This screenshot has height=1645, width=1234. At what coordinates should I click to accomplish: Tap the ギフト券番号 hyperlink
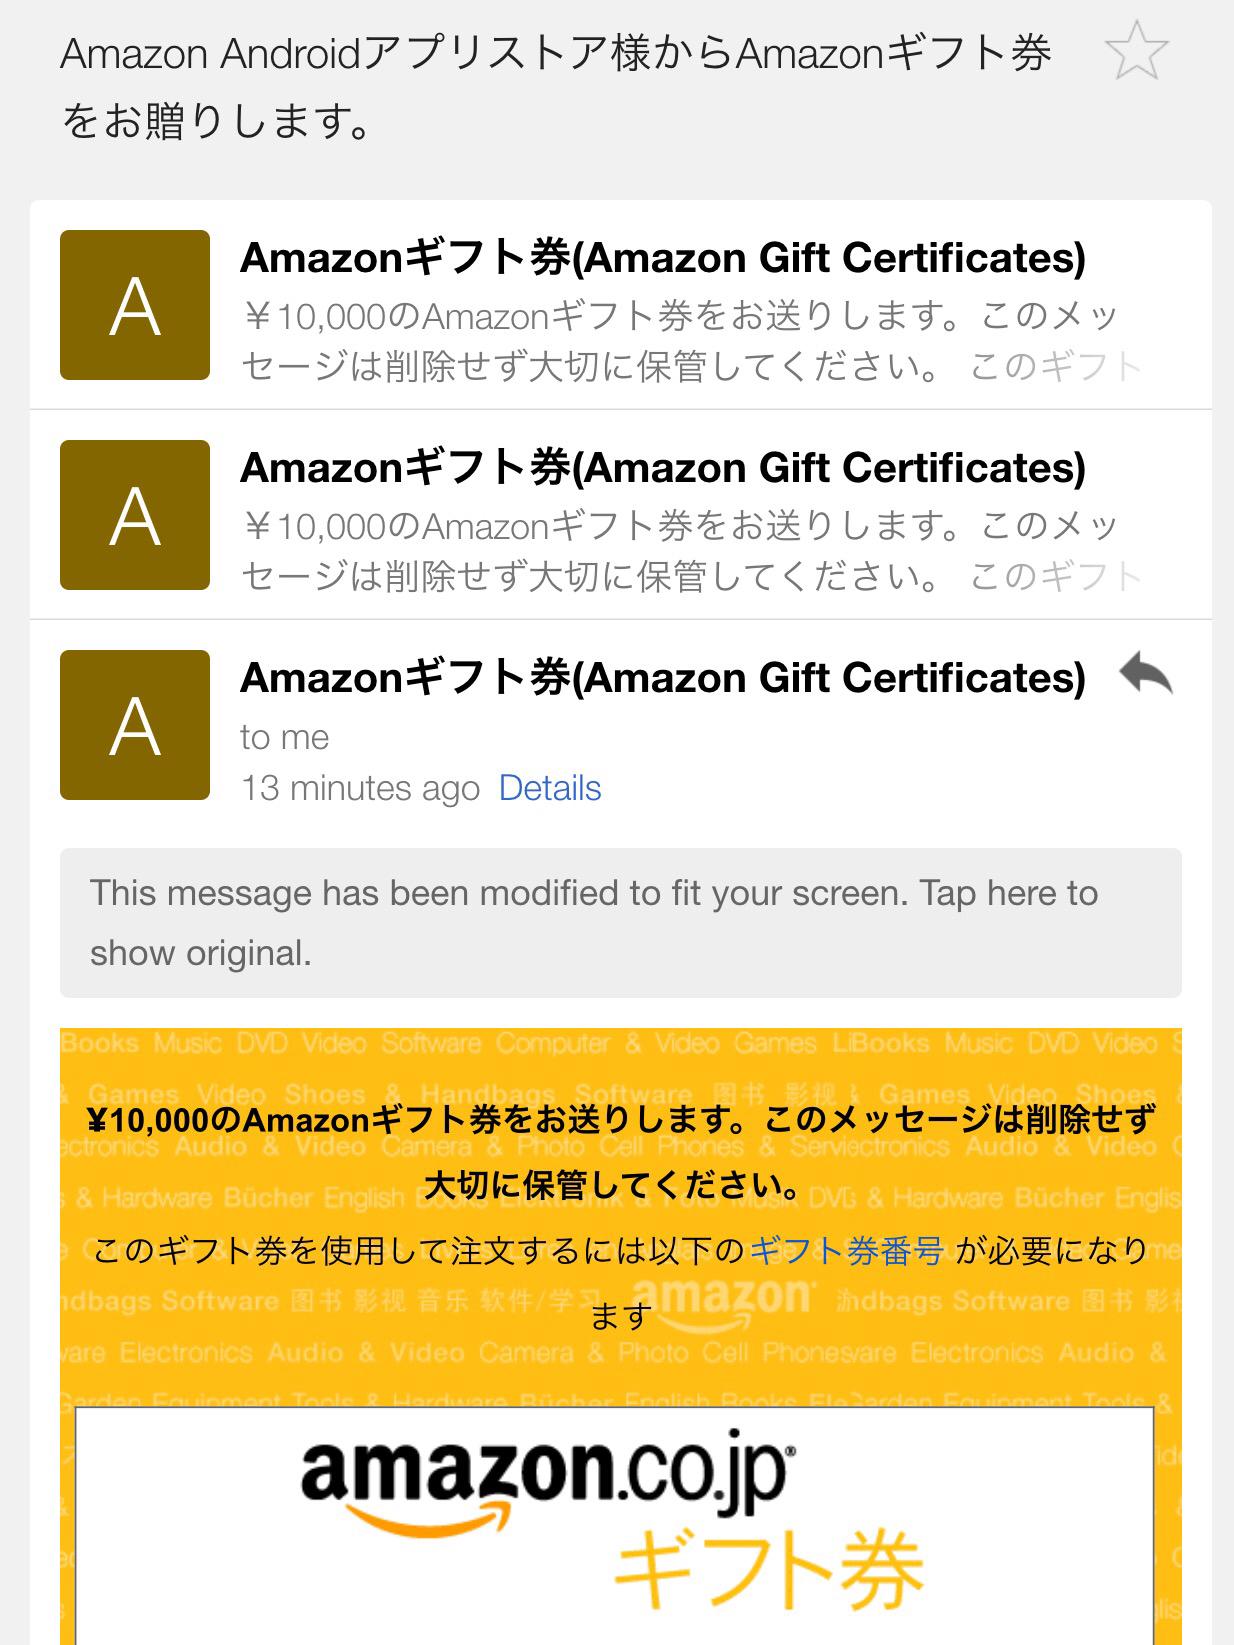point(846,1250)
